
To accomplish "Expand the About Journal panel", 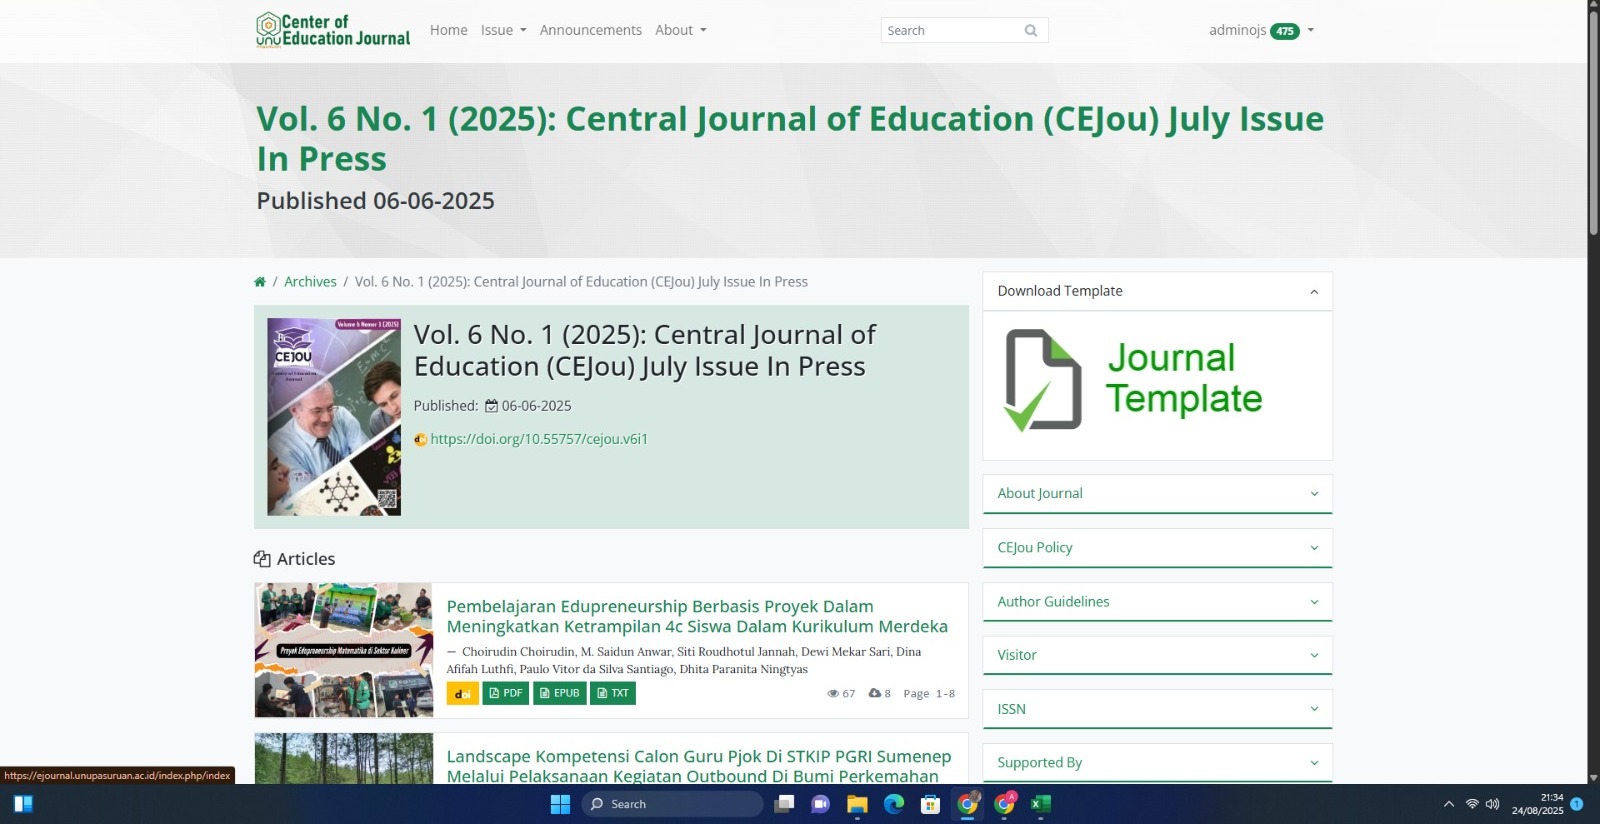I will pyautogui.click(x=1157, y=493).
